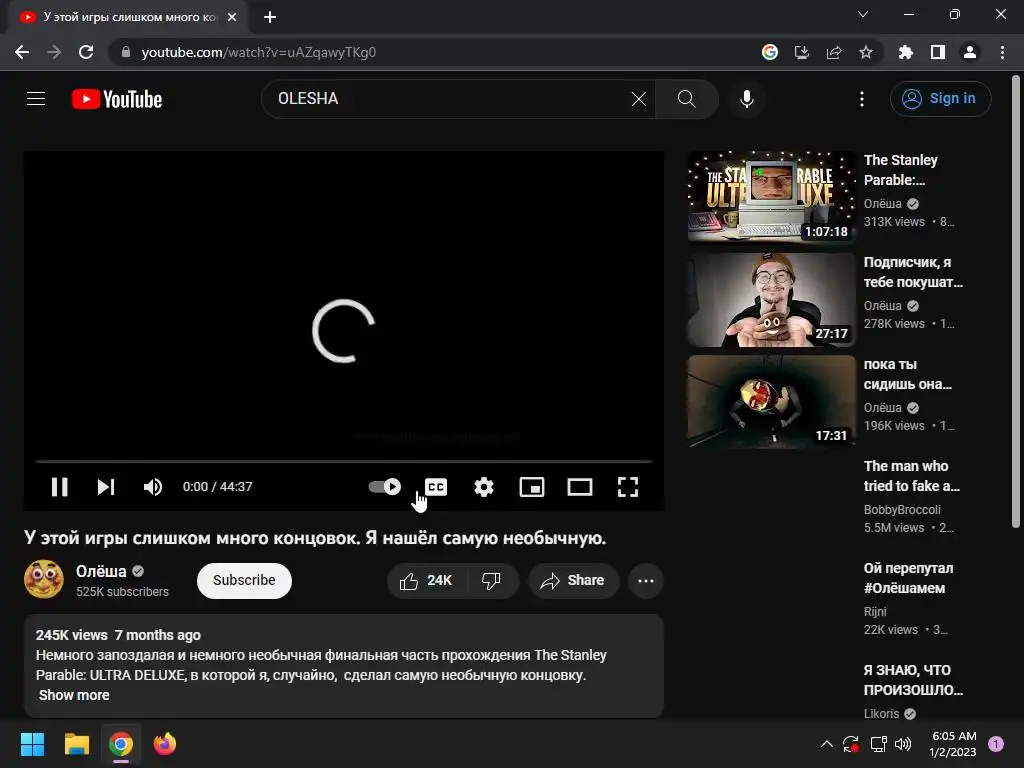Run search with magnifier button
The width and height of the screenshot is (1024, 768).
click(x=686, y=99)
